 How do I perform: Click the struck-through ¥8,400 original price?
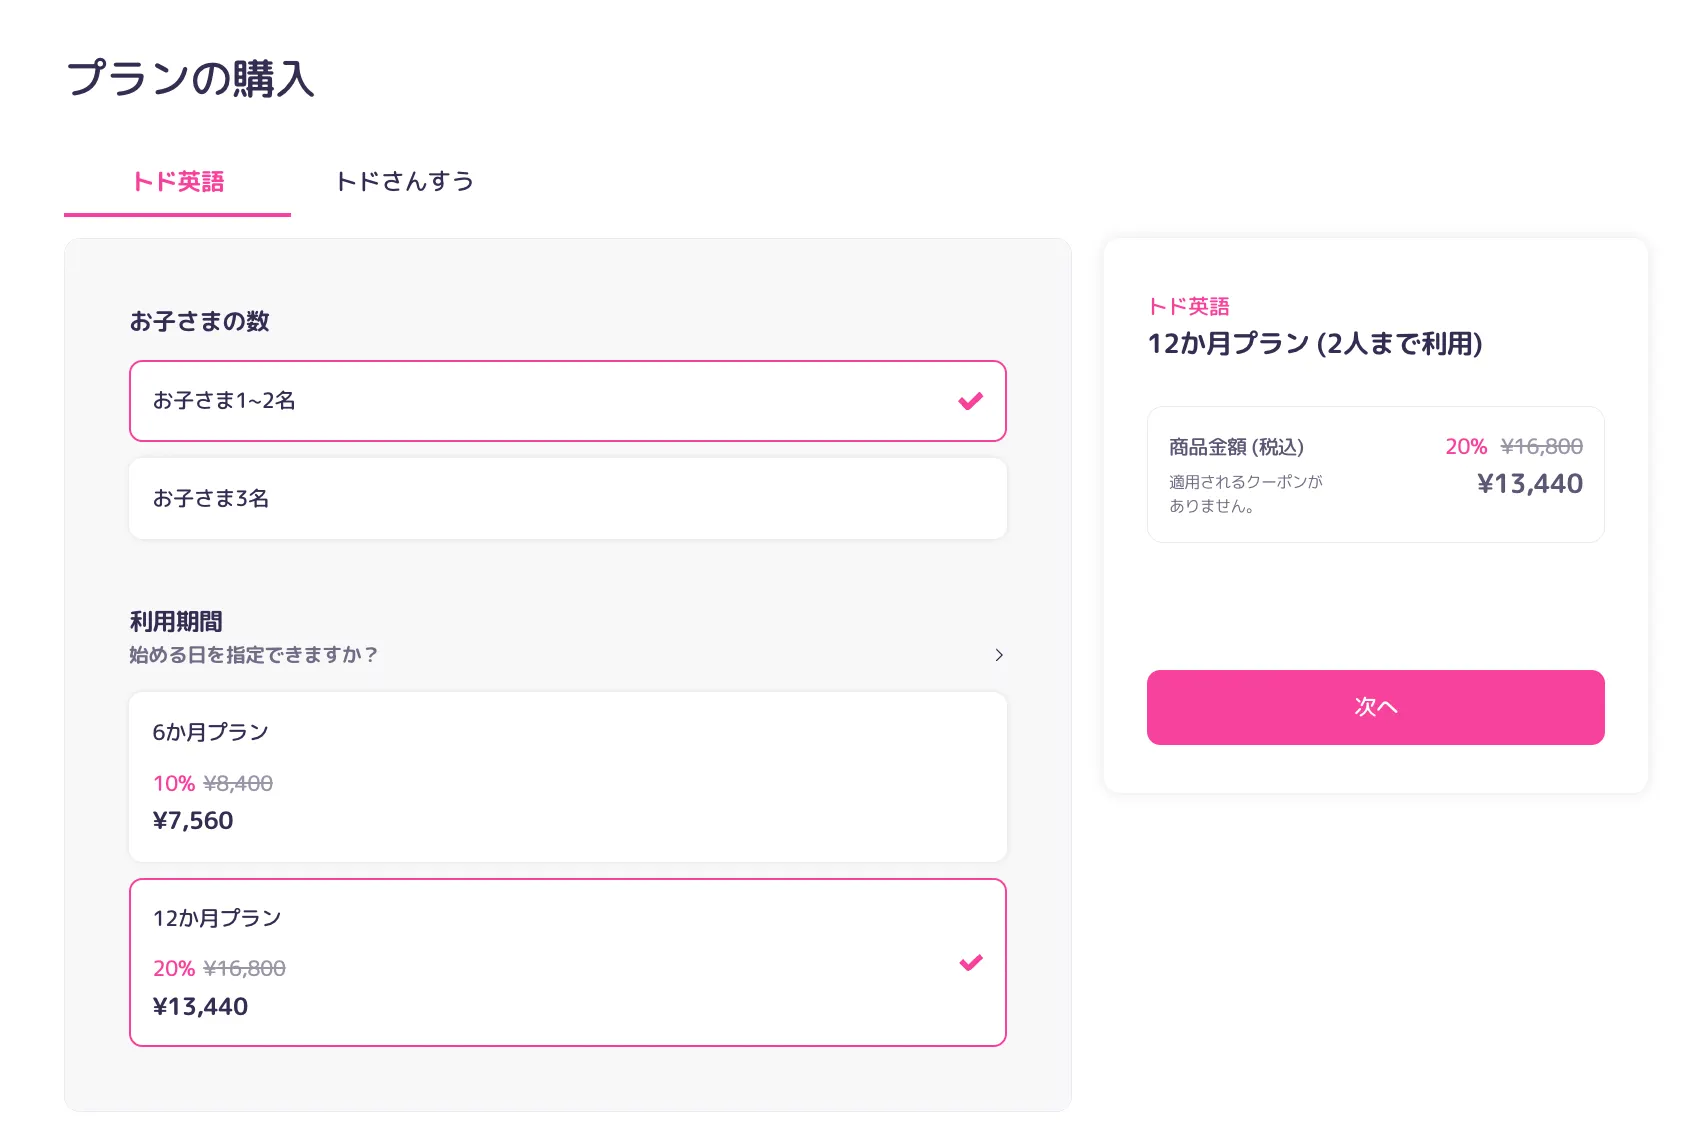pos(238,783)
